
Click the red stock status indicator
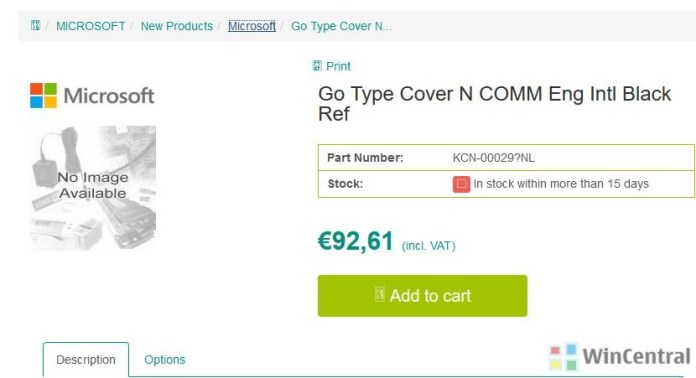pos(461,184)
